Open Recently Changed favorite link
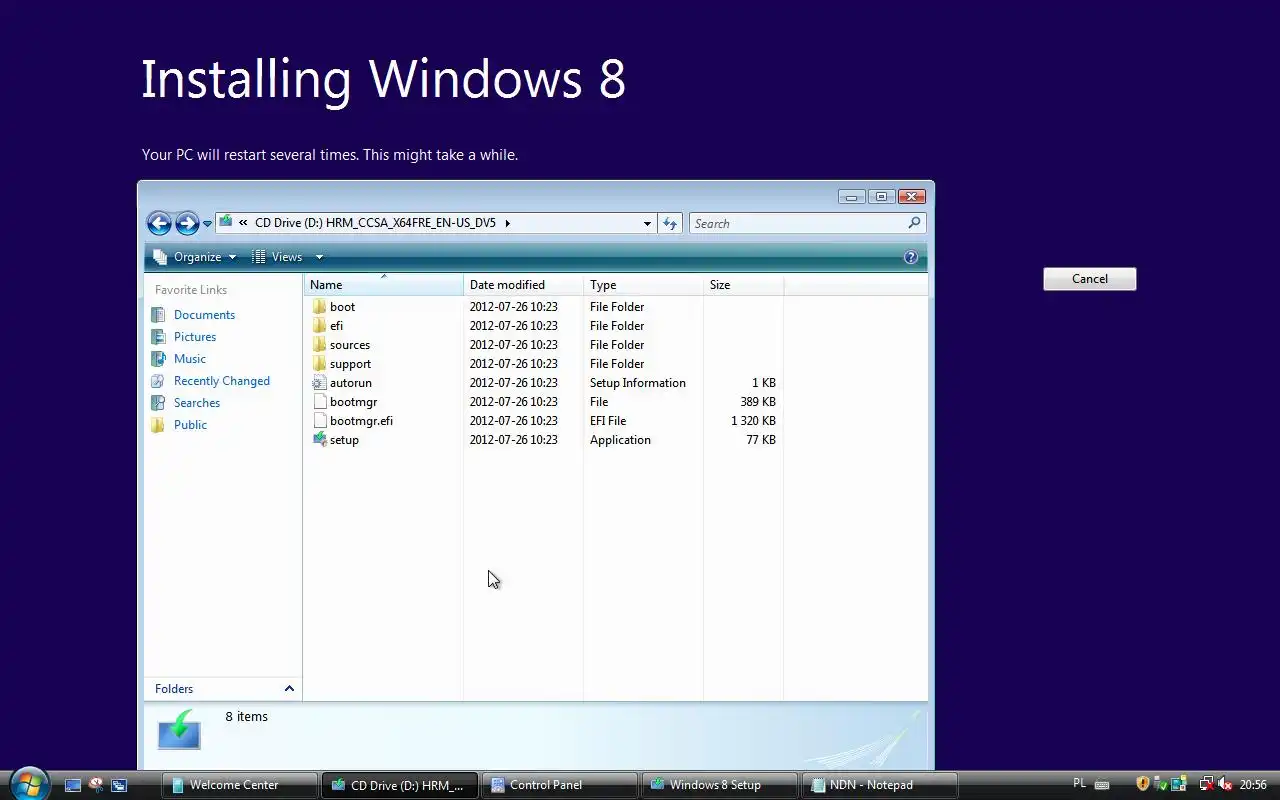The height and width of the screenshot is (800, 1280). pos(222,381)
